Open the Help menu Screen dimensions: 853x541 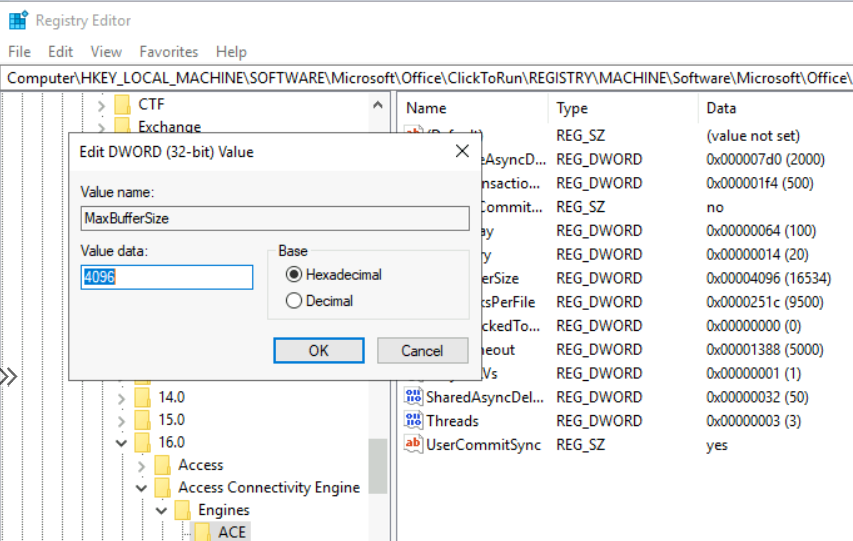point(231,52)
